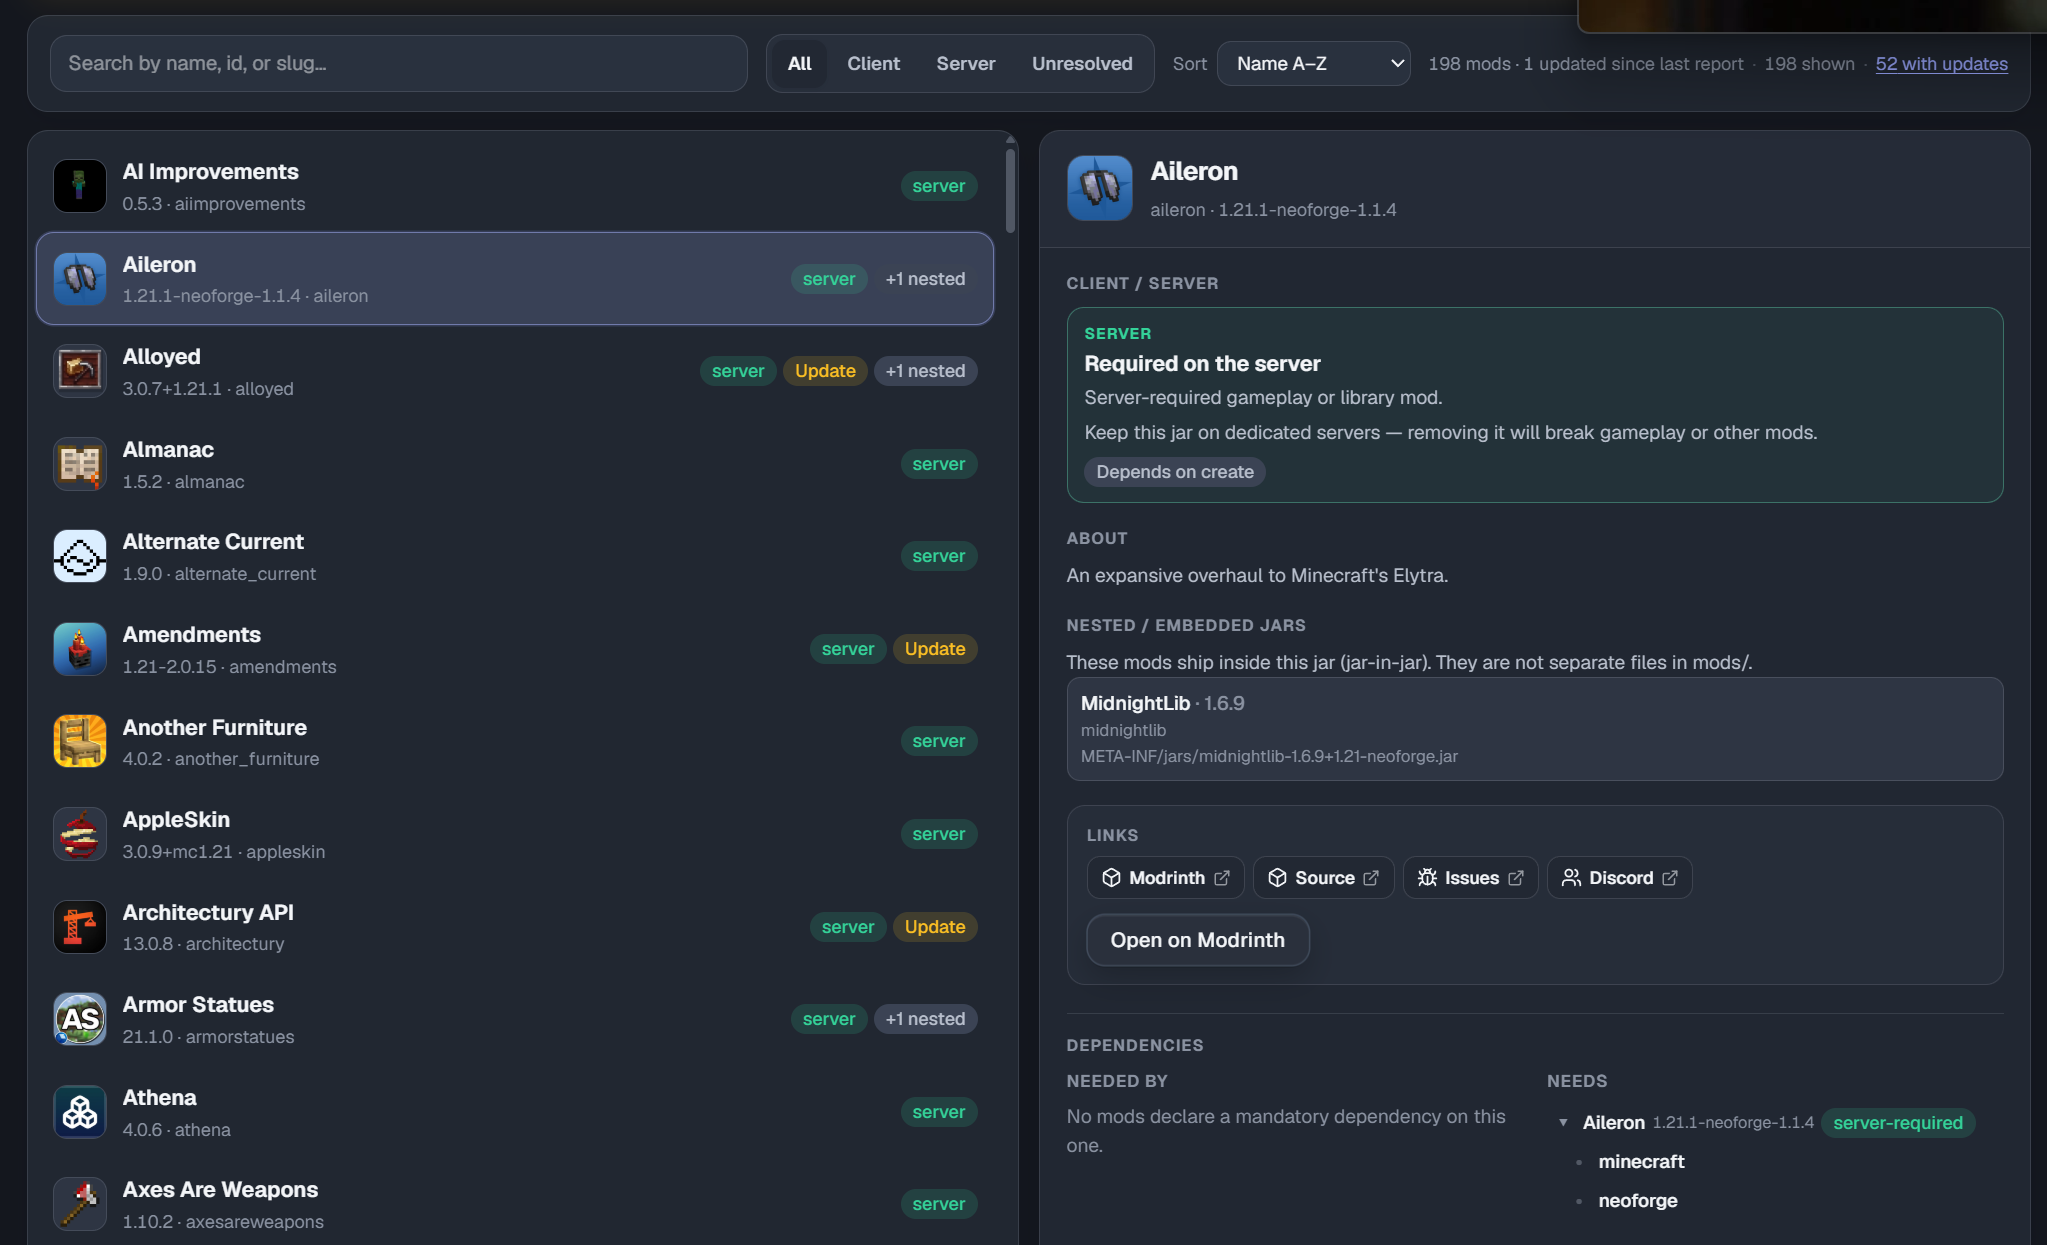This screenshot has width=2047, height=1245.
Task: Click the Almanac book icon
Action: coord(80,464)
